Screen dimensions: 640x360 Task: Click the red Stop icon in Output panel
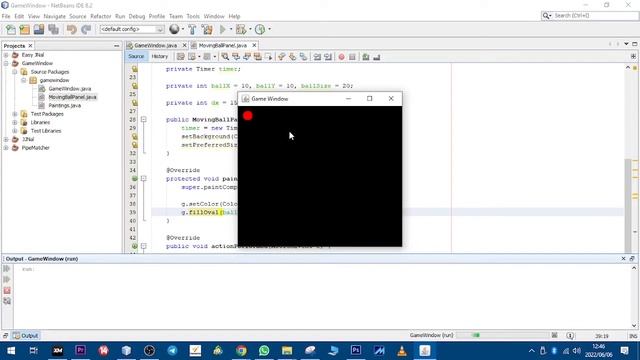pos(7,290)
